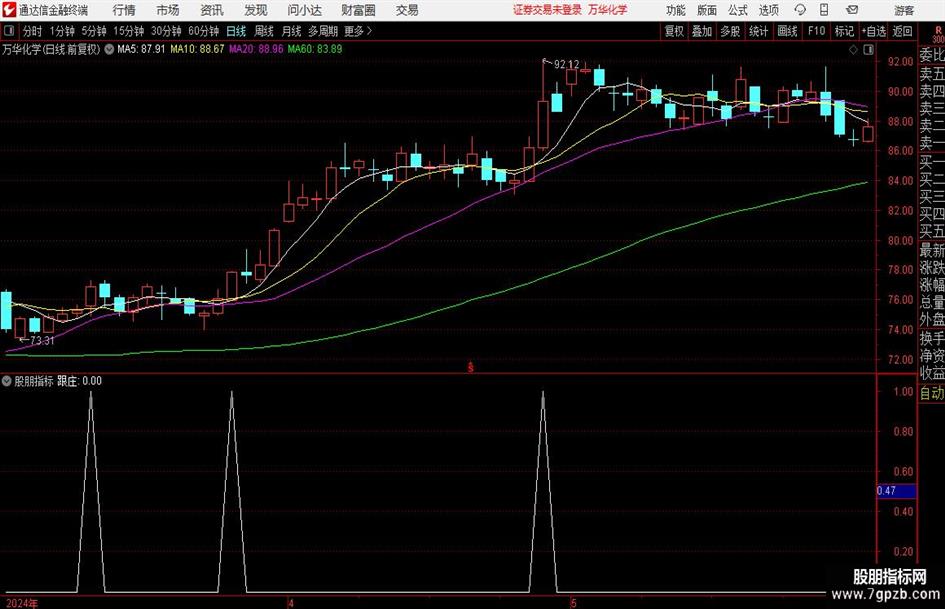945x609 pixels.
Task: Click the MA10: 88.67 value label
Action: pyautogui.click(x=198, y=49)
